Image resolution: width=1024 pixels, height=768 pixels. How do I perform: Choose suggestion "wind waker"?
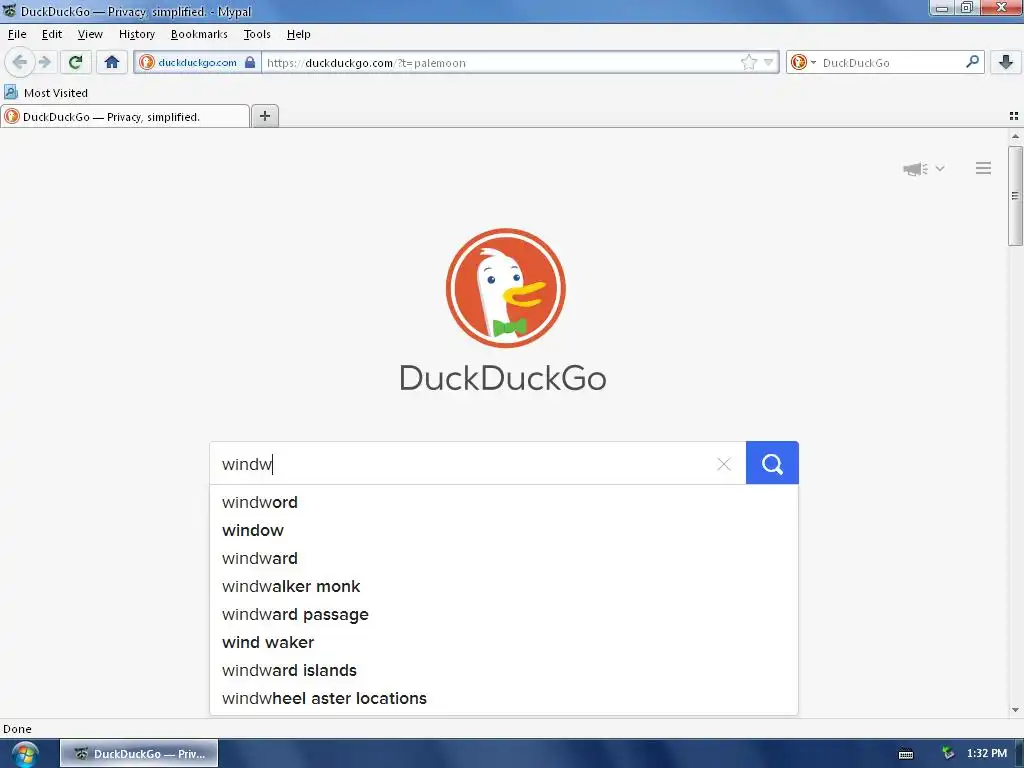[504, 643]
